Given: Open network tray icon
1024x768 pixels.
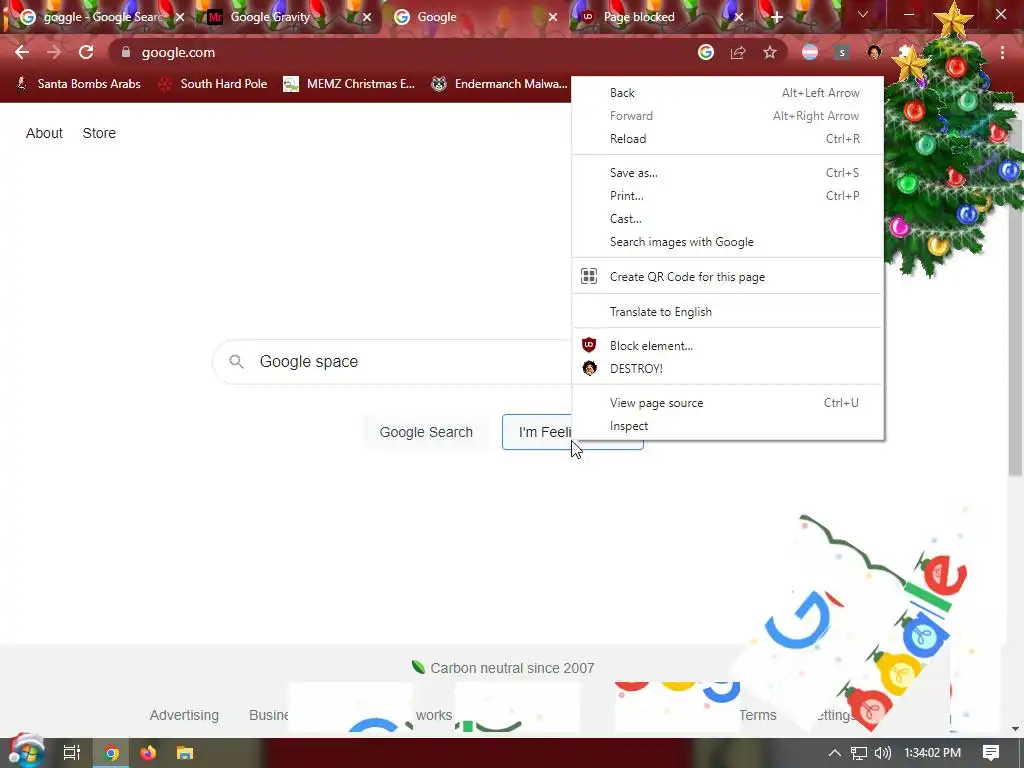Looking at the screenshot, I should coord(859,753).
